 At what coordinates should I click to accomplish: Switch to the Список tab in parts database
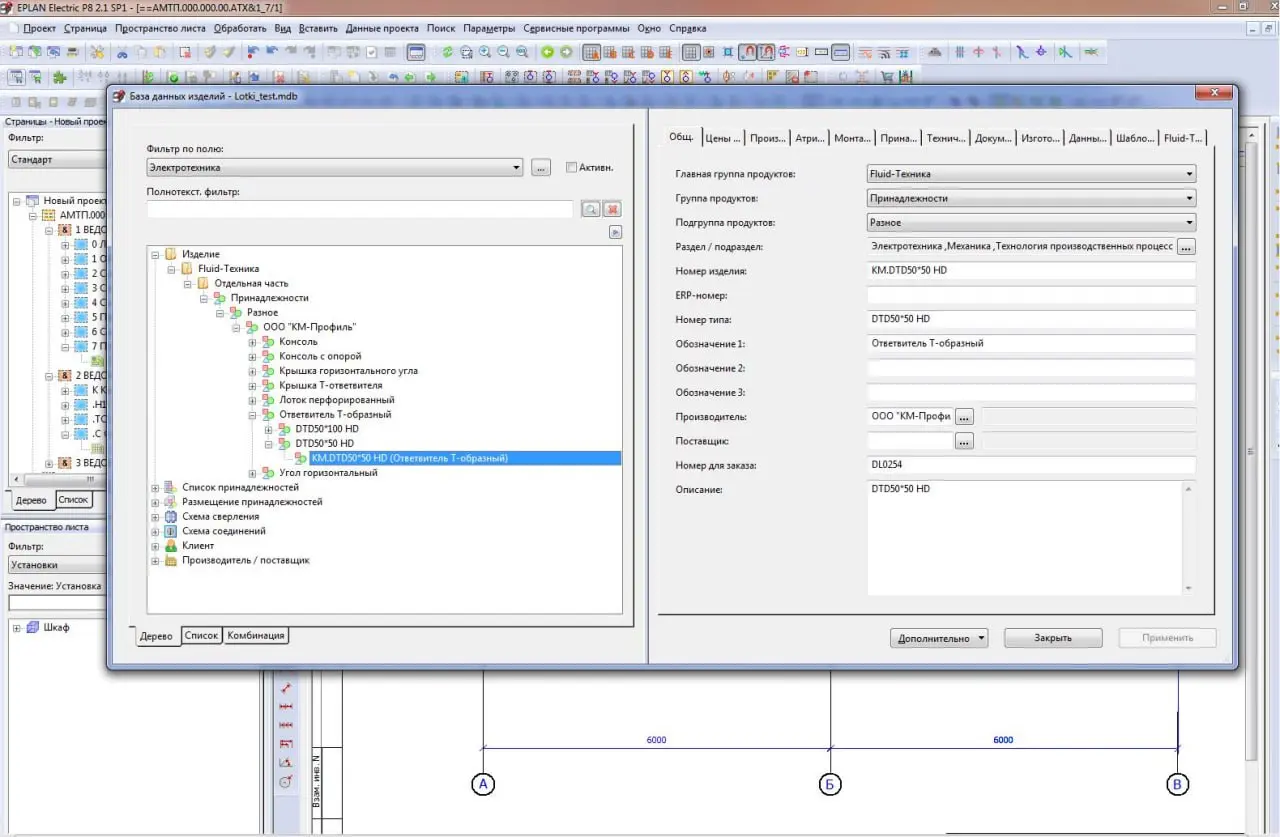[x=201, y=635]
